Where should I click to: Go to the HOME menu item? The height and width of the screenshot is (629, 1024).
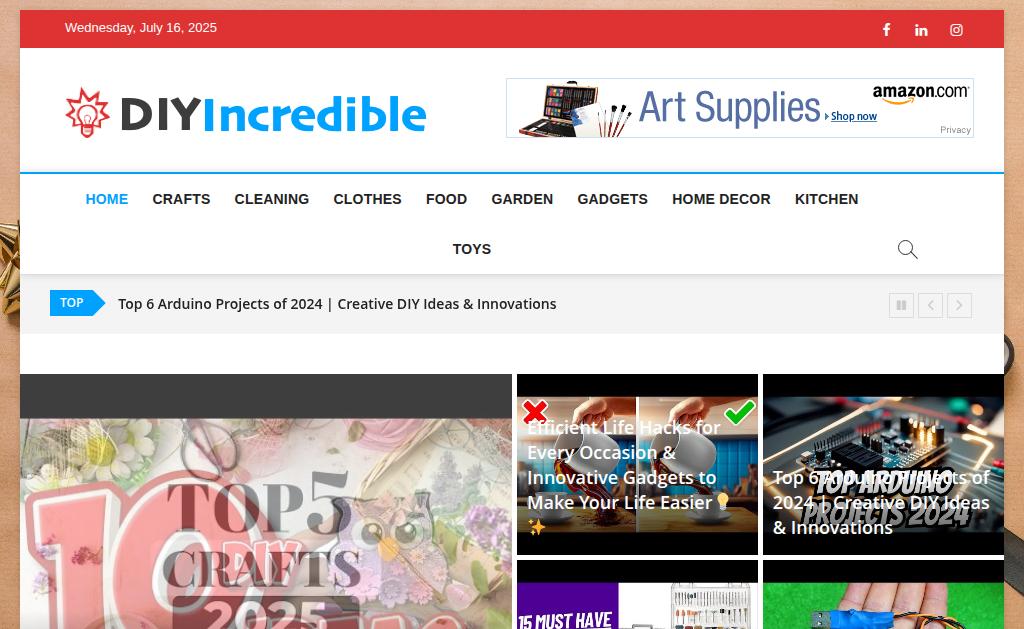[x=106, y=199]
